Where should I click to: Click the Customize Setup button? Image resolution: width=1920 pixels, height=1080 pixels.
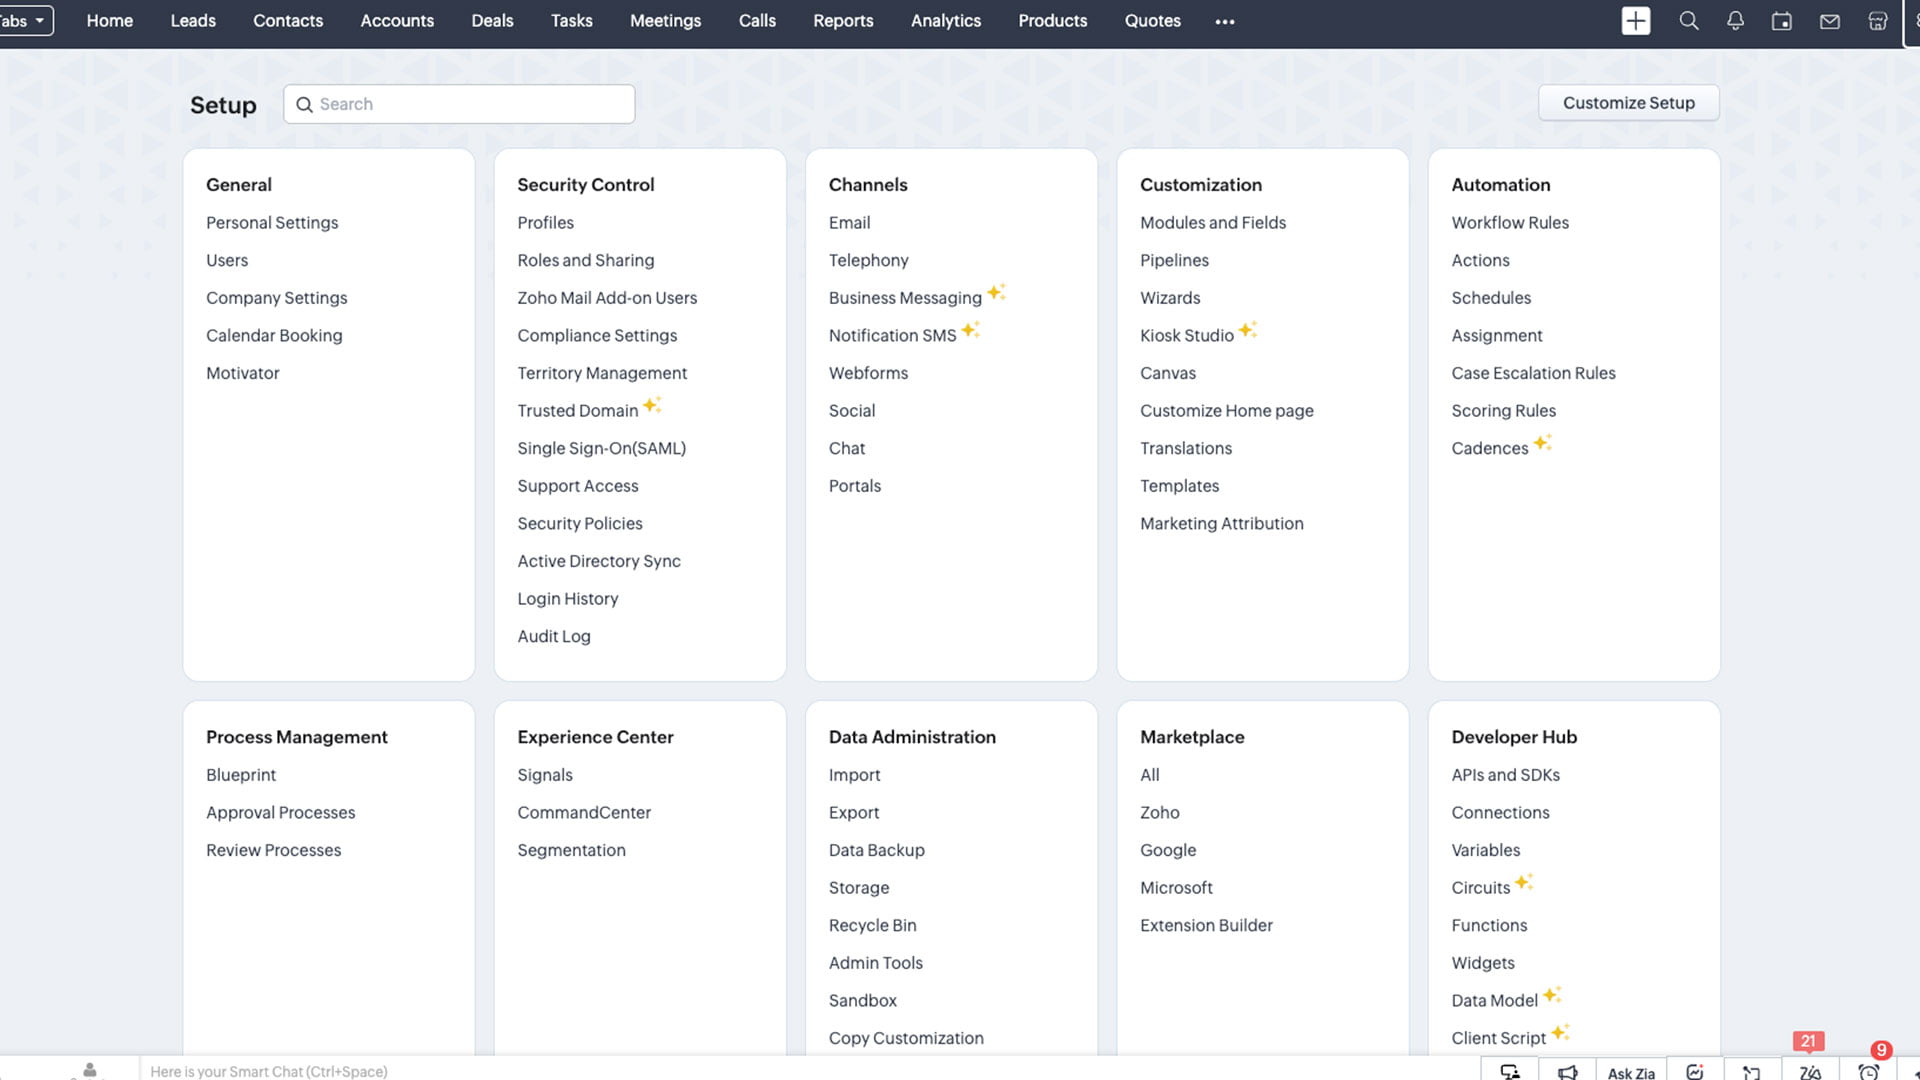1628,103
